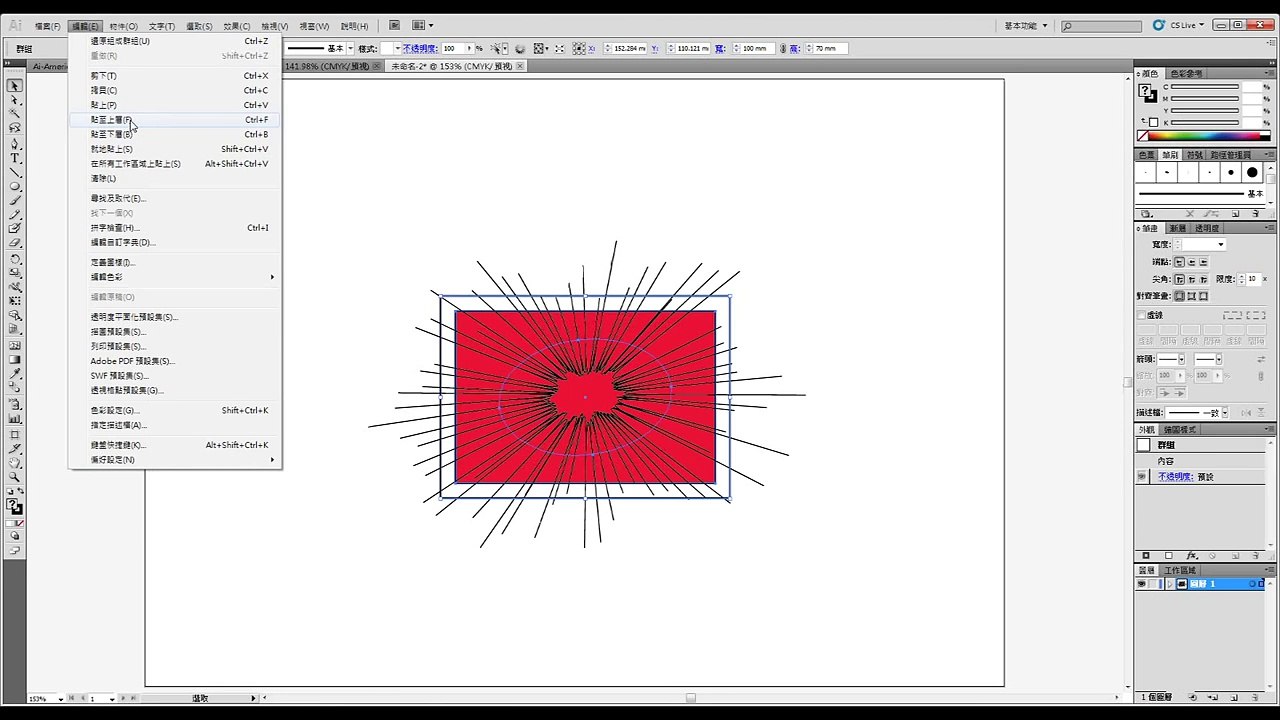This screenshot has height=720, width=1280.
Task: Click the delete brush trash icon
Action: click(x=1257, y=213)
